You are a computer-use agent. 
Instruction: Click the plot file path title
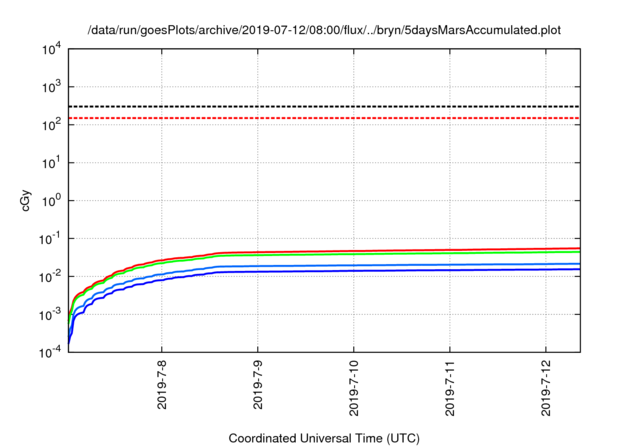click(x=324, y=30)
